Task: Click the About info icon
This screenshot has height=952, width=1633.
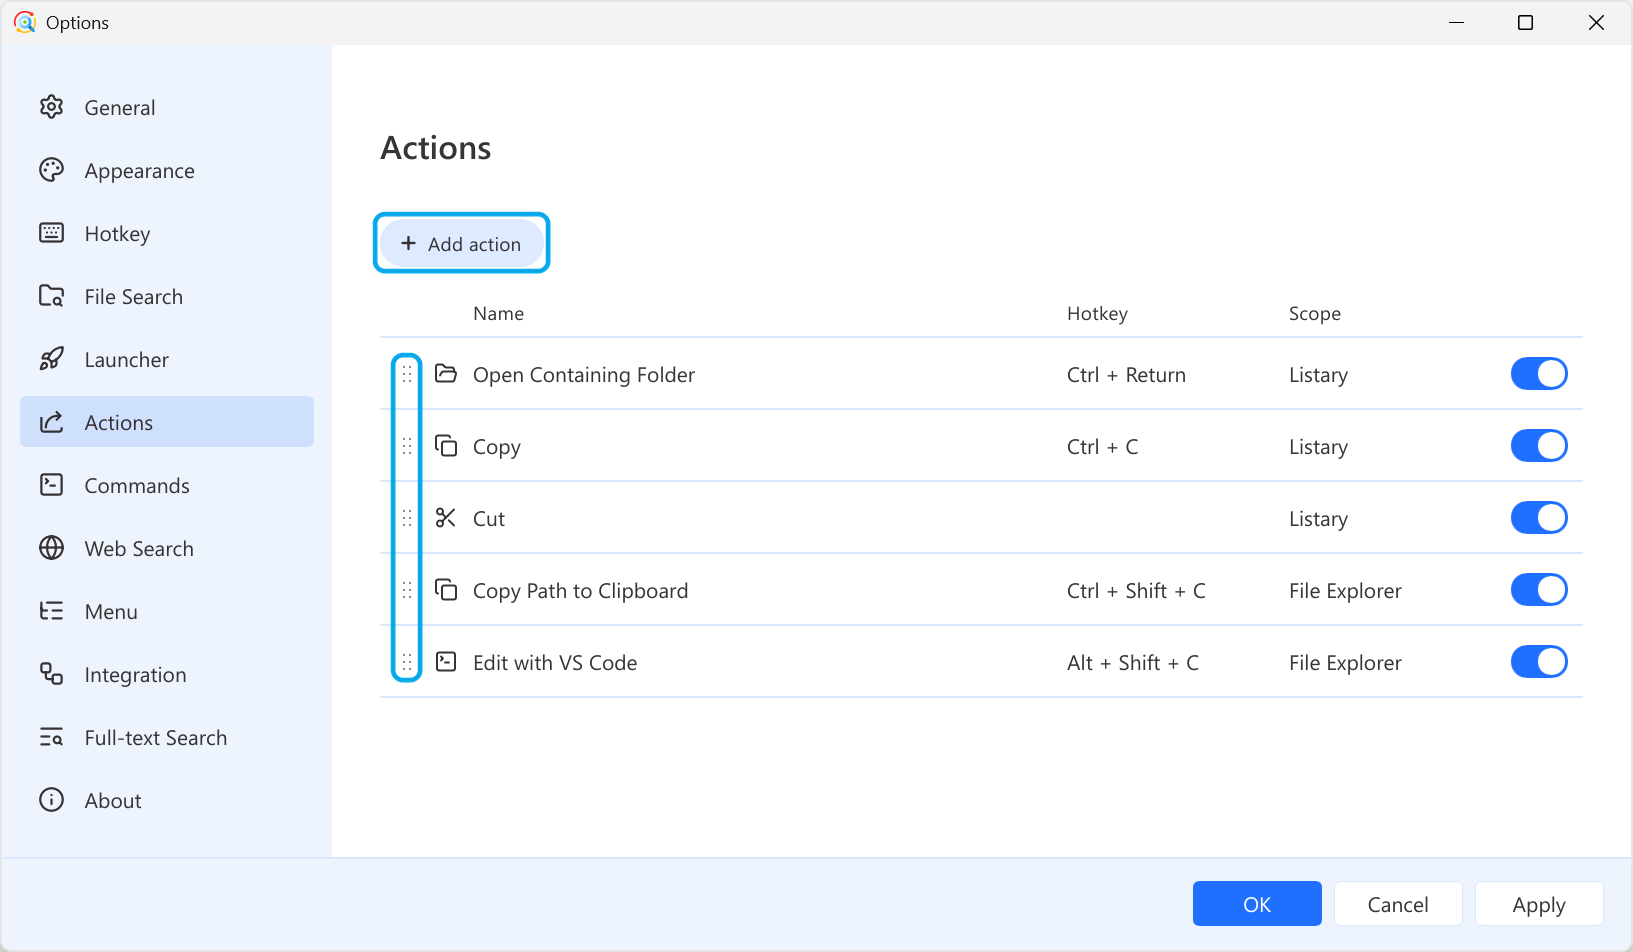Action: (x=51, y=800)
